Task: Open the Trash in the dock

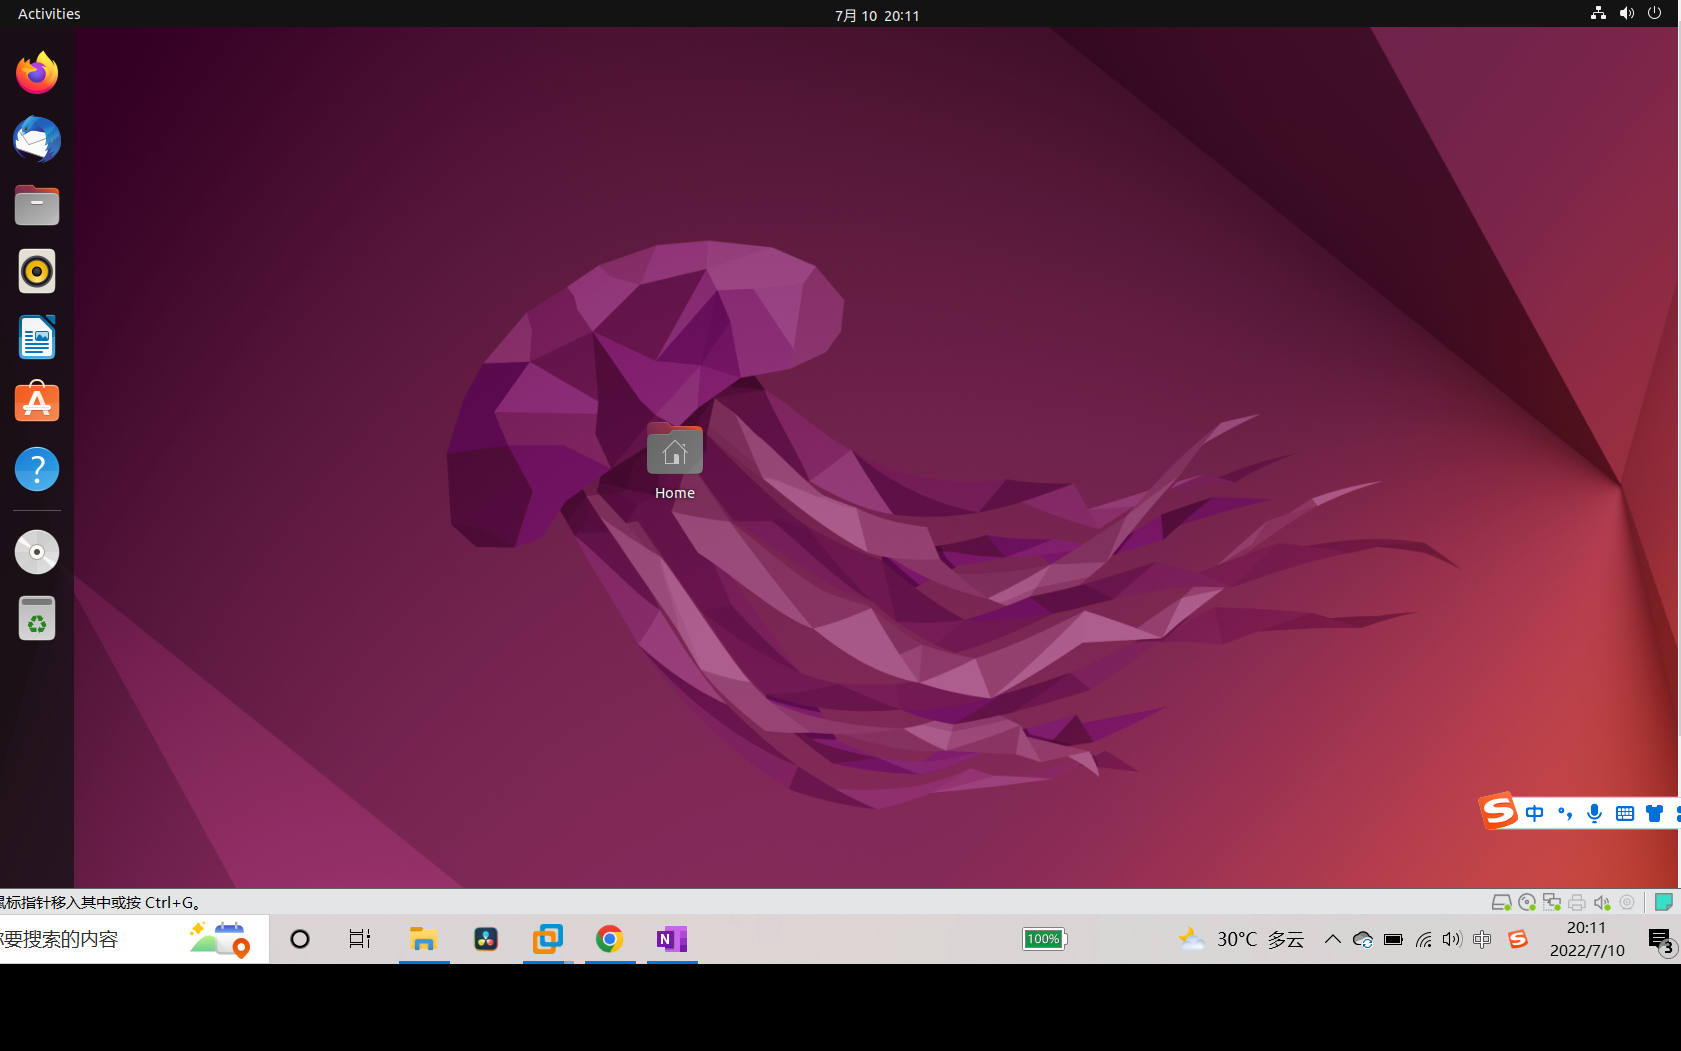Action: pos(37,618)
